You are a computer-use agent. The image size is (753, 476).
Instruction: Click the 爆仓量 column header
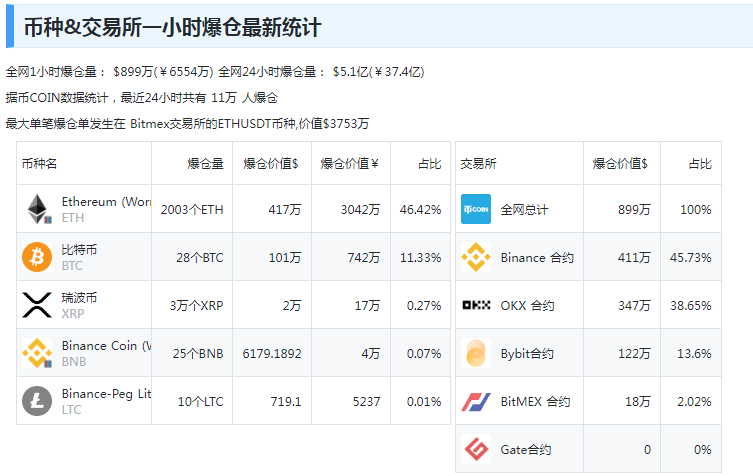tap(206, 164)
